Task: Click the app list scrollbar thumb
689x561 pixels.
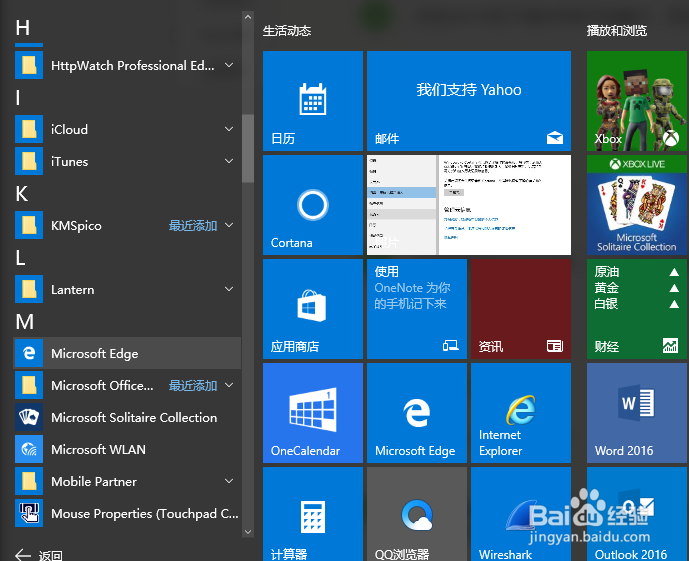Action: point(248,148)
